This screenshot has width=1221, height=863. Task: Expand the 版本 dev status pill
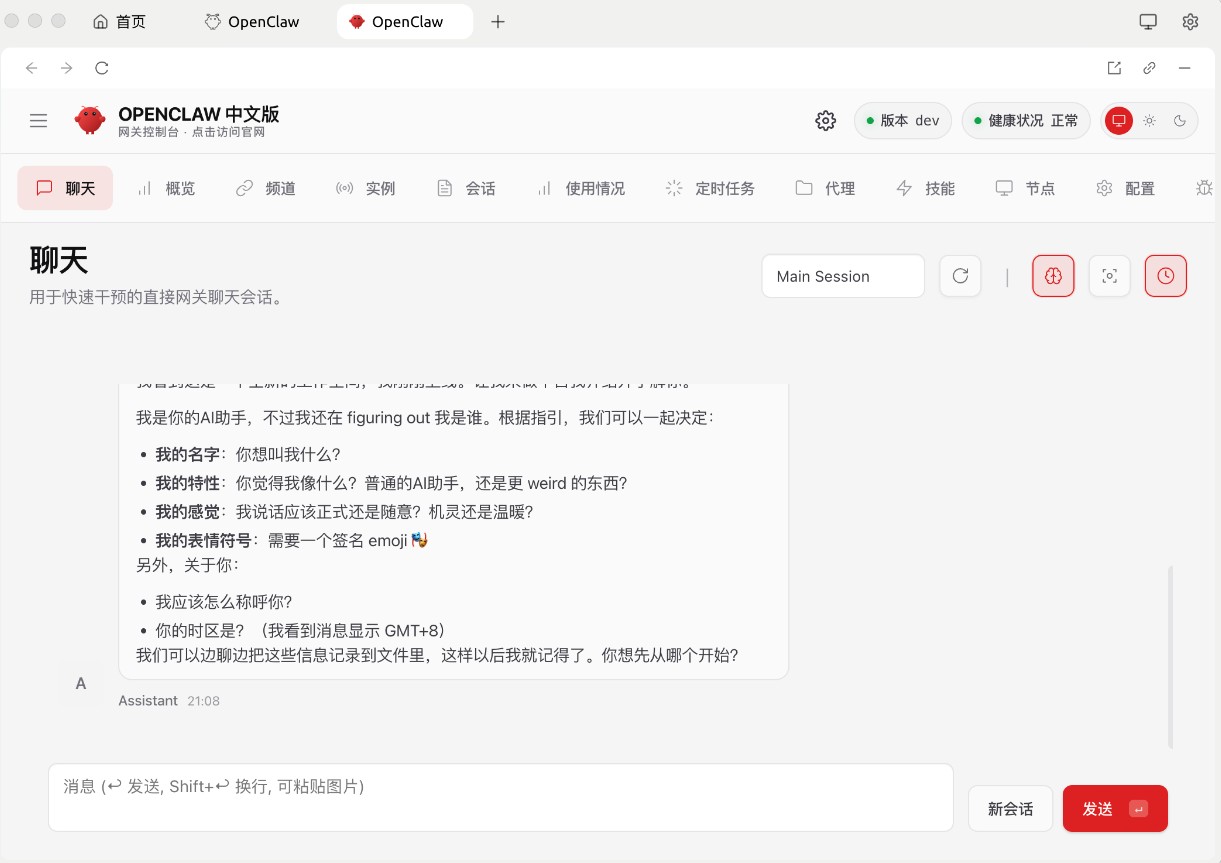click(902, 120)
